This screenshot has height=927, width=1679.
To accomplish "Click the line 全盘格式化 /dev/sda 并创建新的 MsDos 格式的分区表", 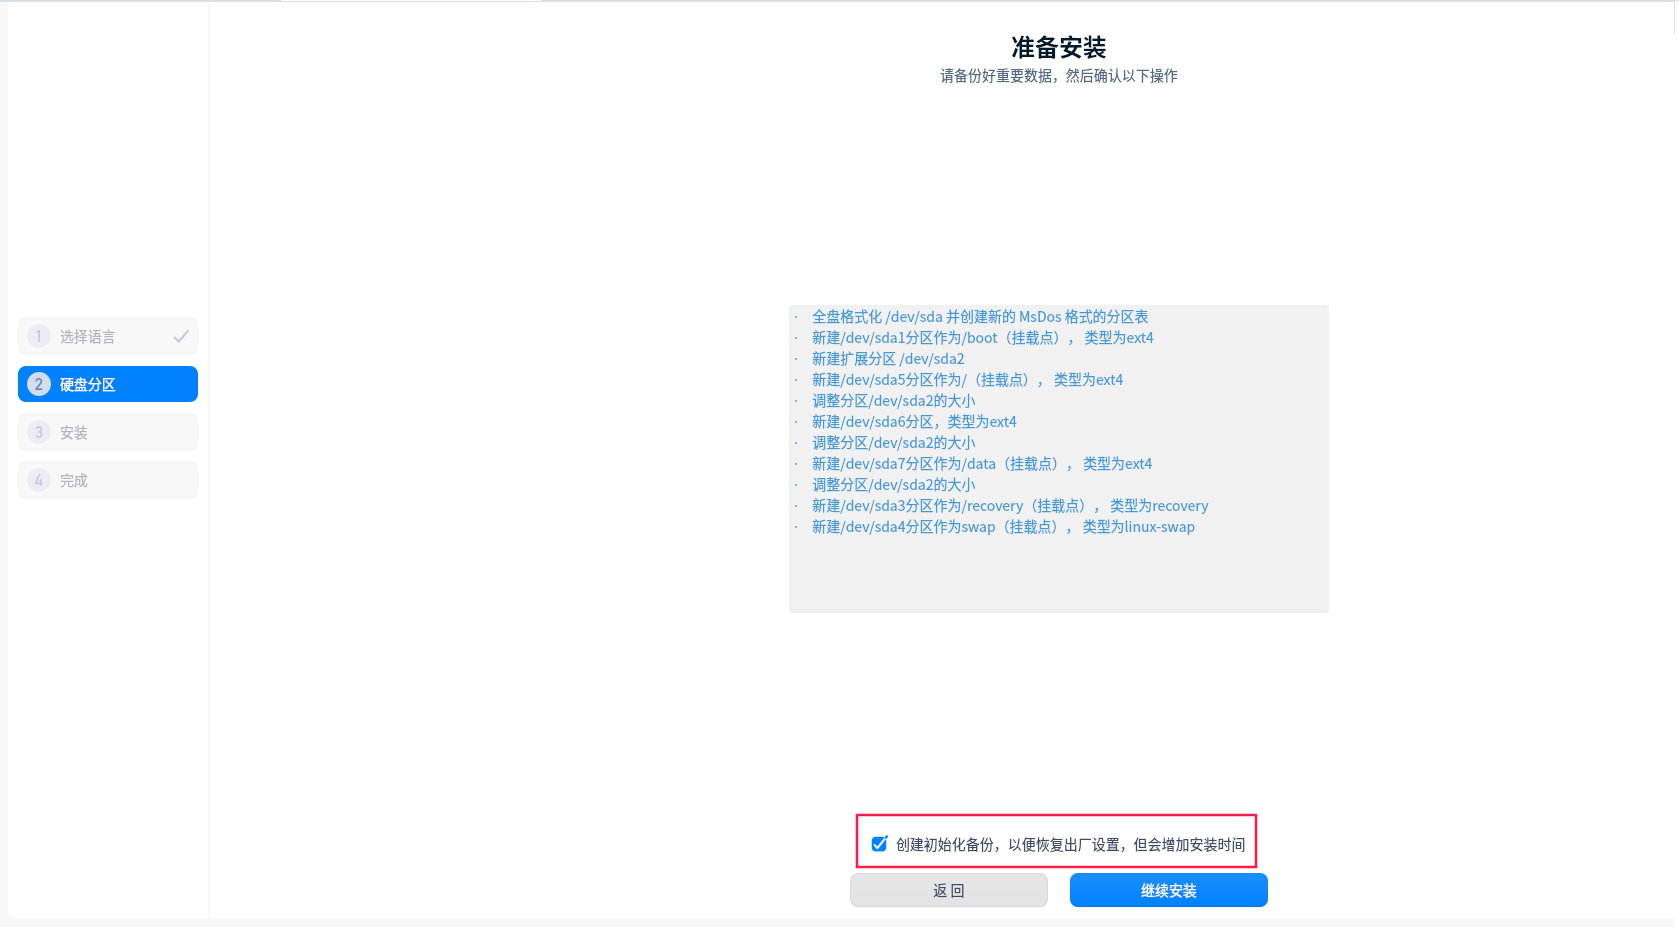I will pos(980,317).
